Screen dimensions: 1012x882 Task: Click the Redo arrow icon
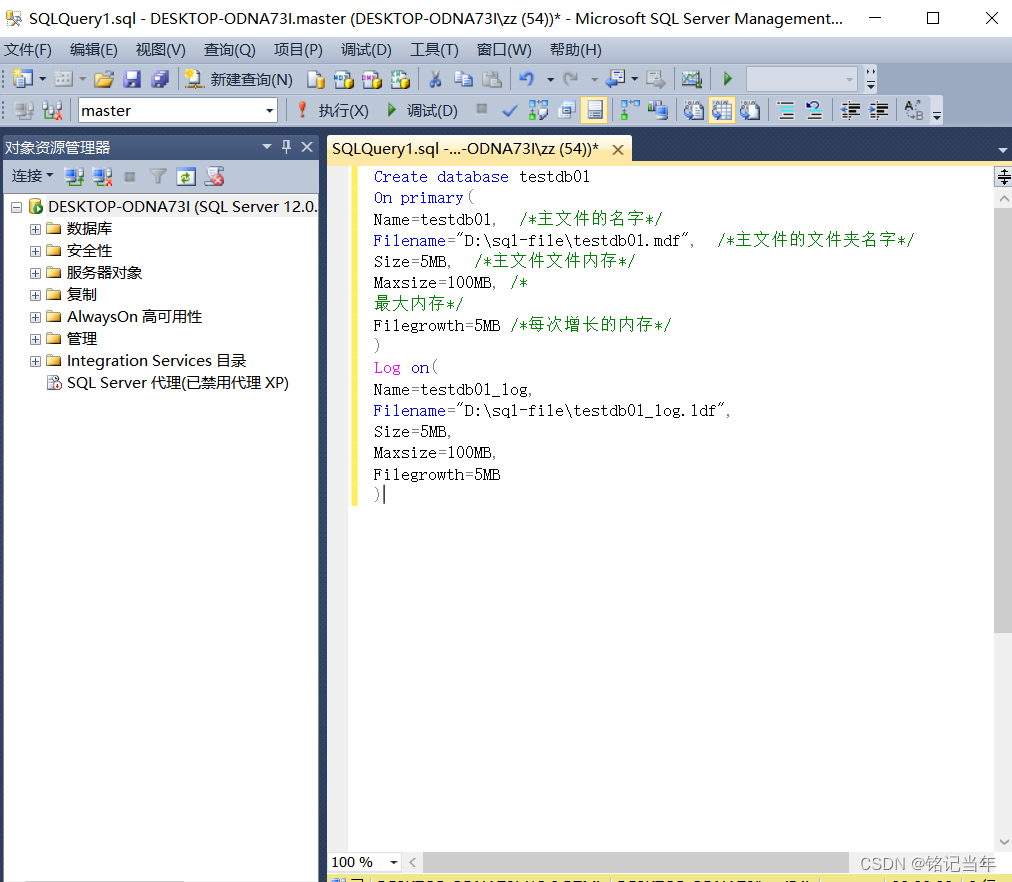[571, 79]
